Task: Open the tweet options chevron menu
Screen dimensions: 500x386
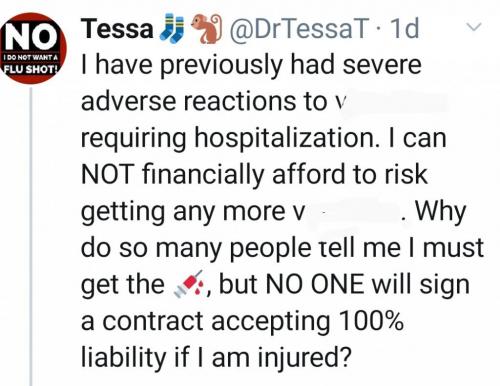Action: click(474, 27)
